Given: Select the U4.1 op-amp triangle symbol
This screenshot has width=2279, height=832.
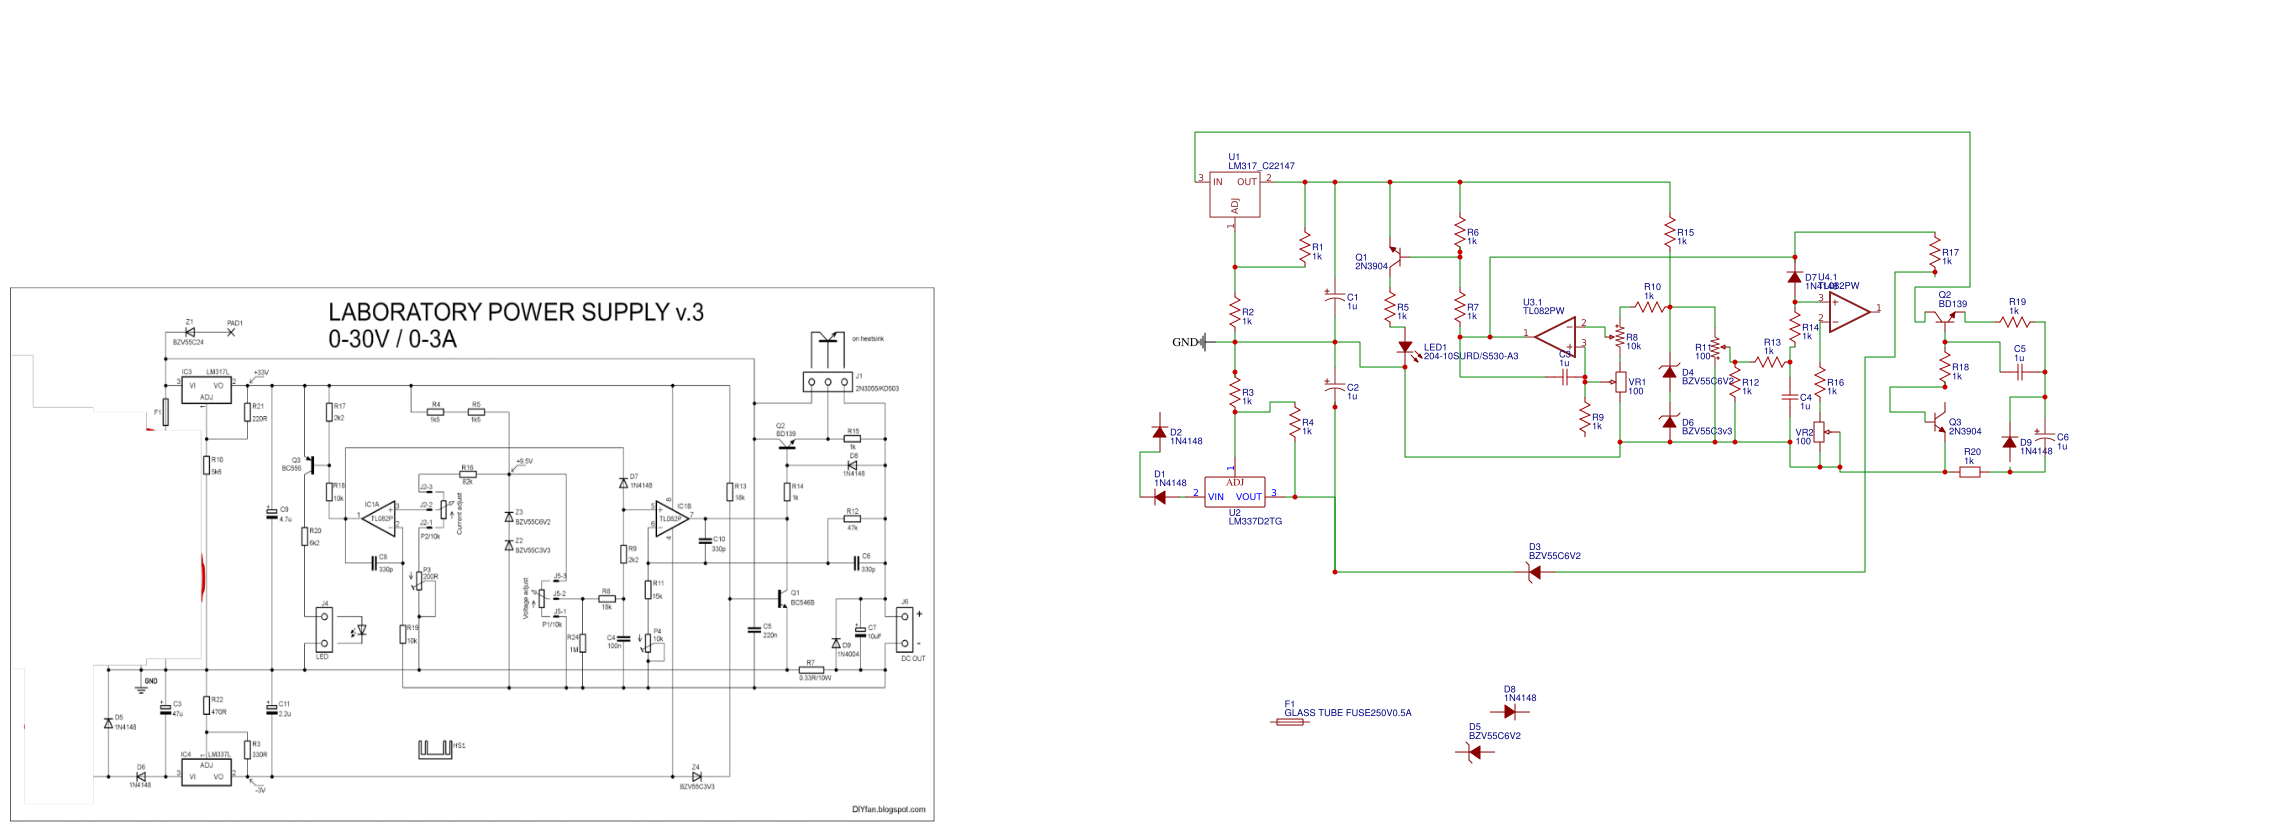Looking at the screenshot, I should point(1848,310).
